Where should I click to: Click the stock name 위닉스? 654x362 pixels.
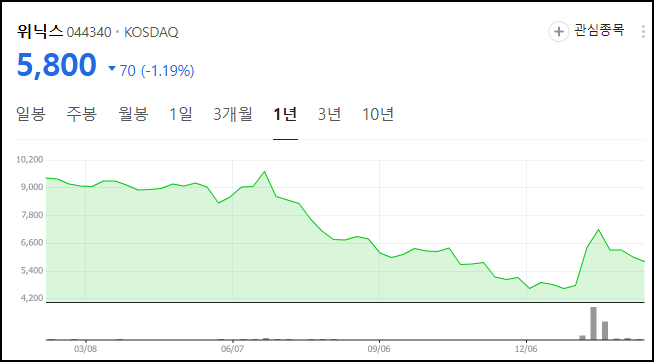(x=40, y=32)
